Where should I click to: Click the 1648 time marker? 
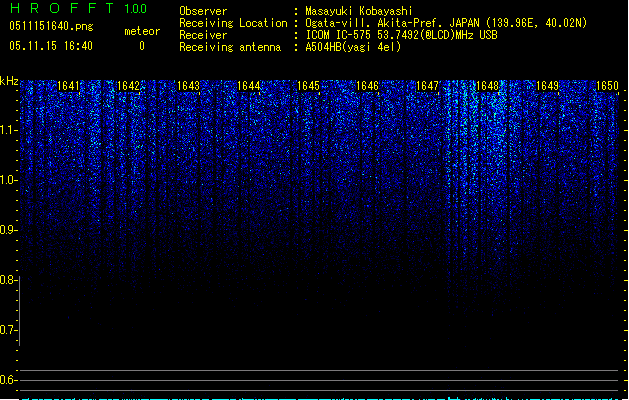[487, 86]
